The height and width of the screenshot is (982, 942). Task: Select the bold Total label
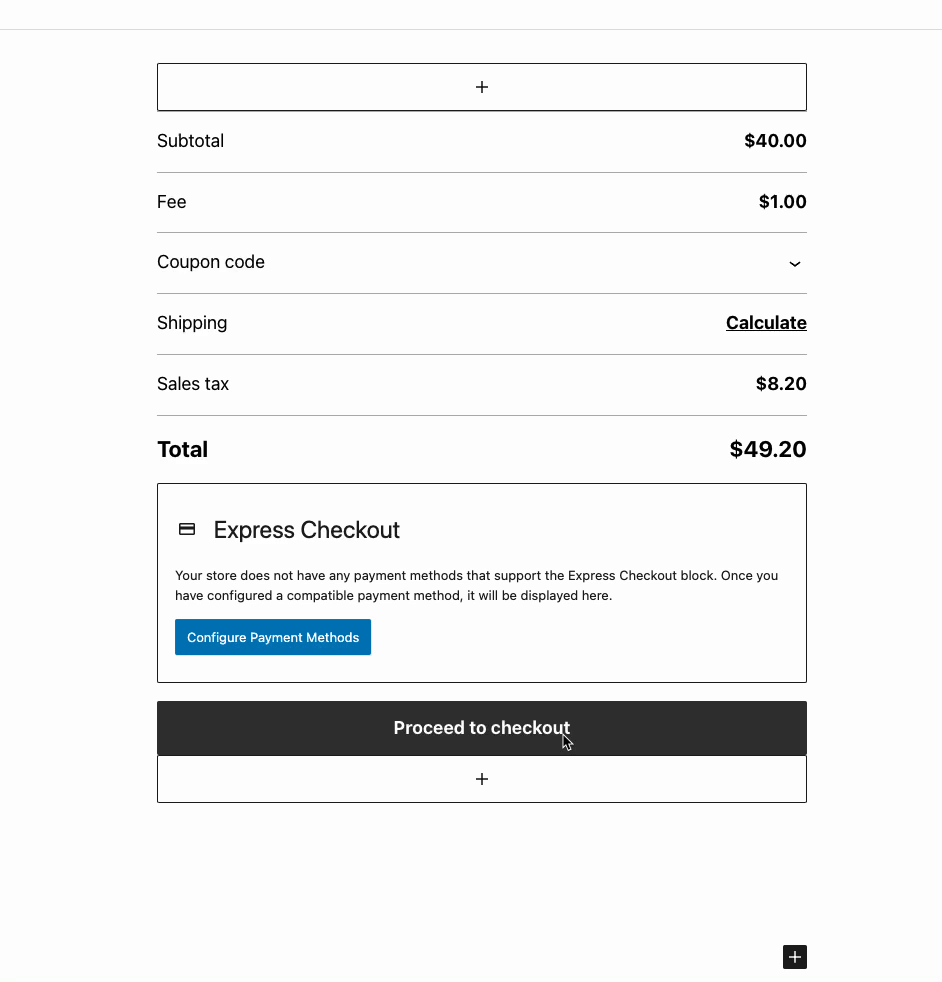point(183,449)
